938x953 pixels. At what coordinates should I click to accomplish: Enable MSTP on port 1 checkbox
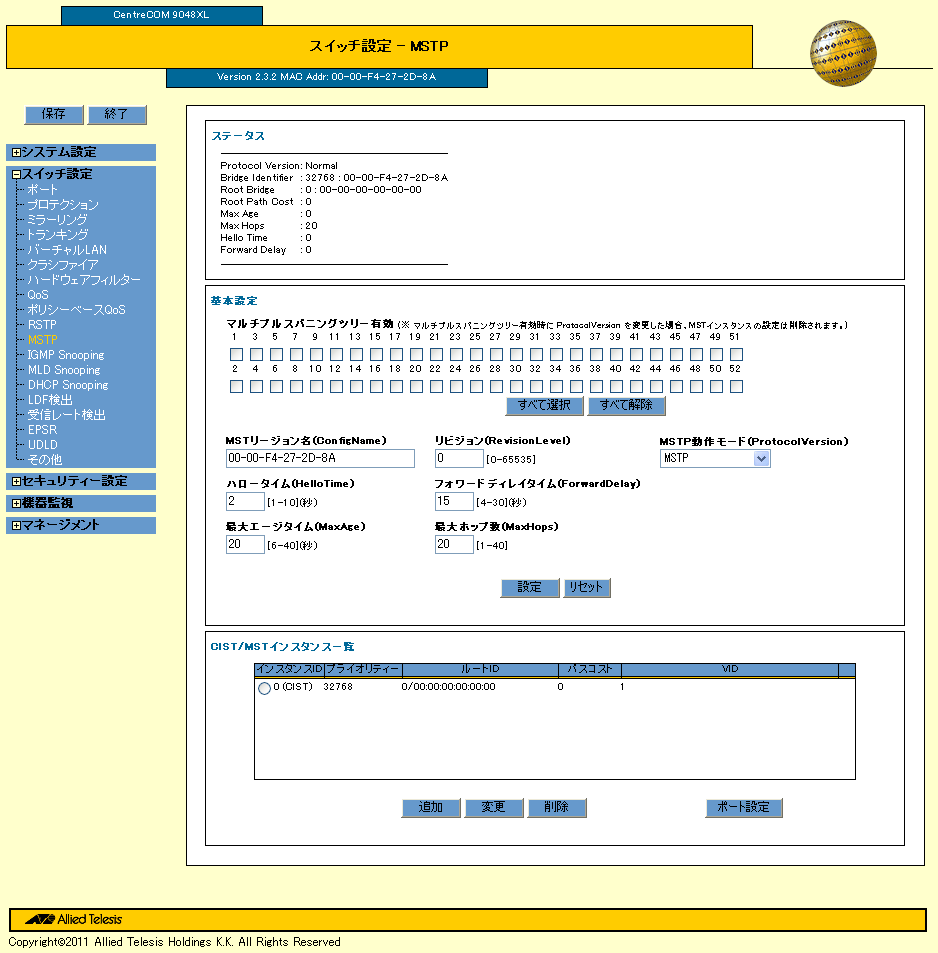pyautogui.click(x=236, y=354)
